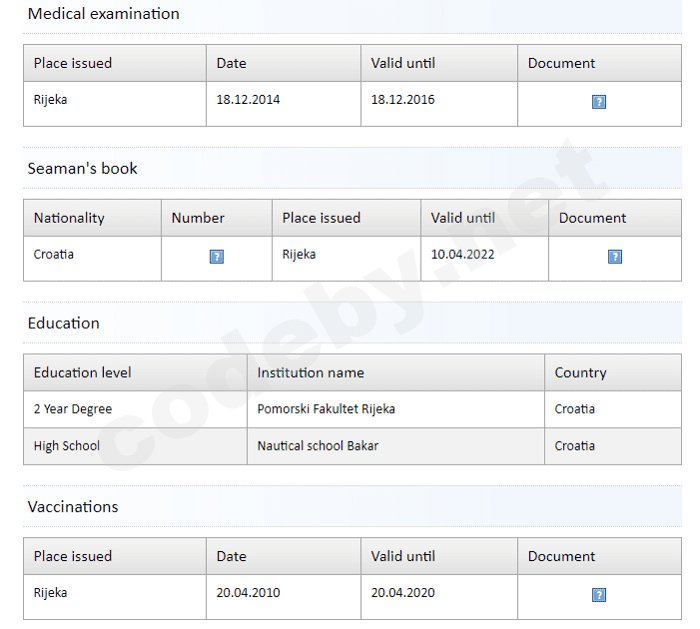
Task: Open the Seaman's book Document icon
Action: point(615,257)
